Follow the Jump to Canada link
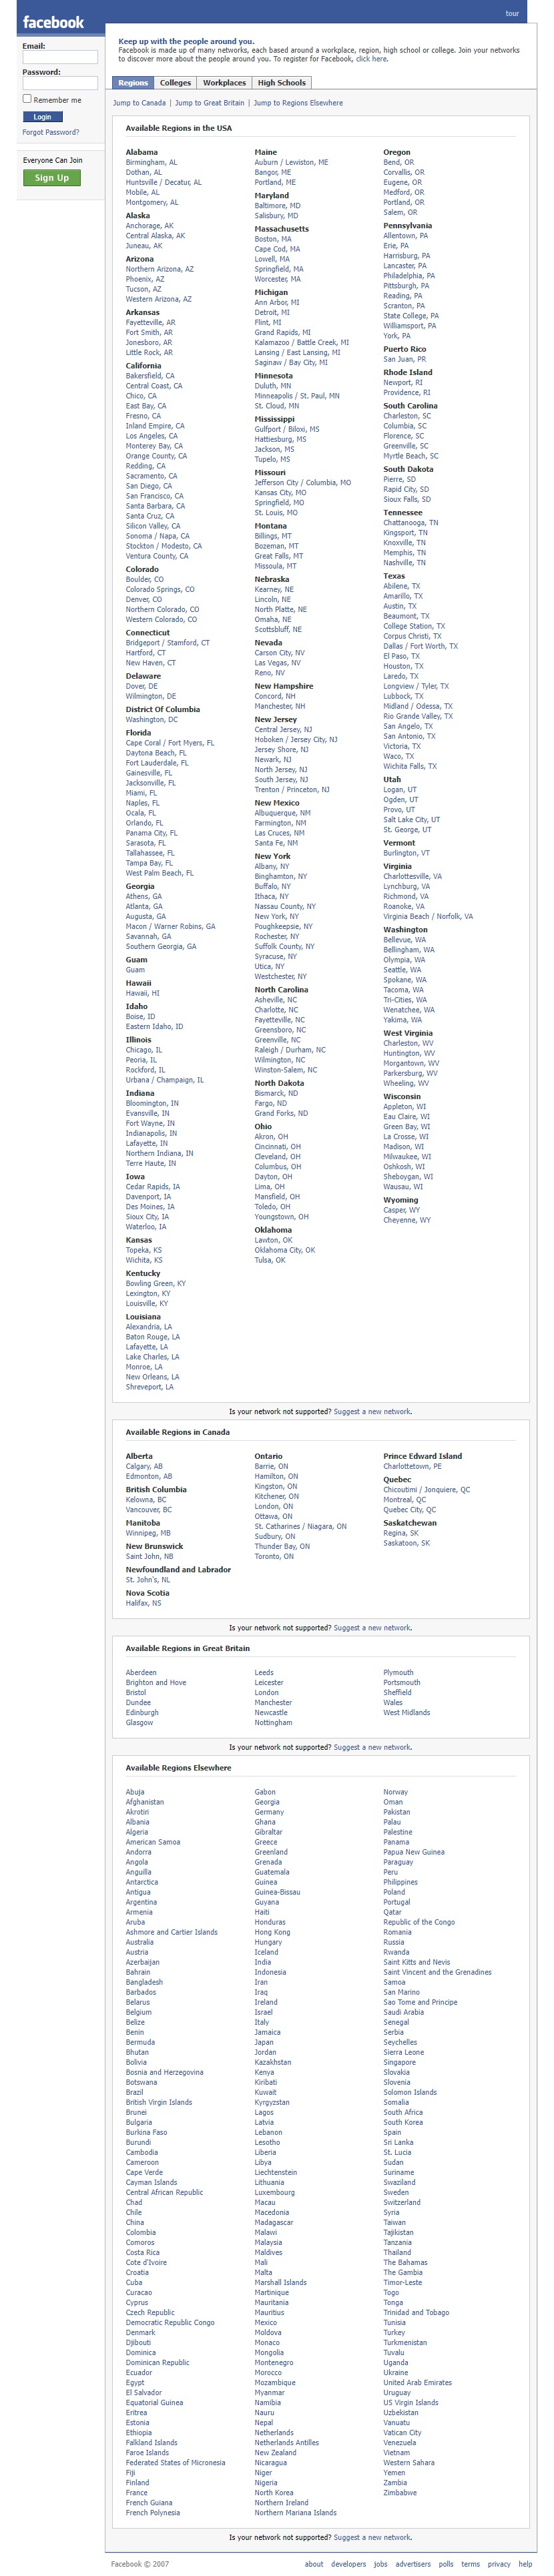554x2576 pixels. tap(140, 103)
